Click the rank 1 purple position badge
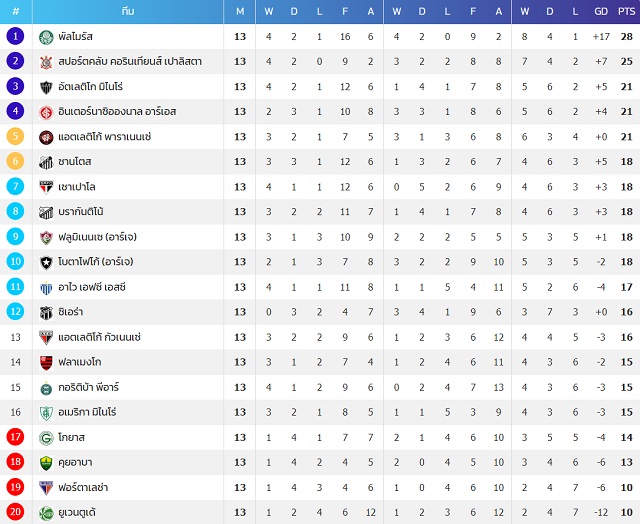The width and height of the screenshot is (640, 524). click(x=16, y=36)
